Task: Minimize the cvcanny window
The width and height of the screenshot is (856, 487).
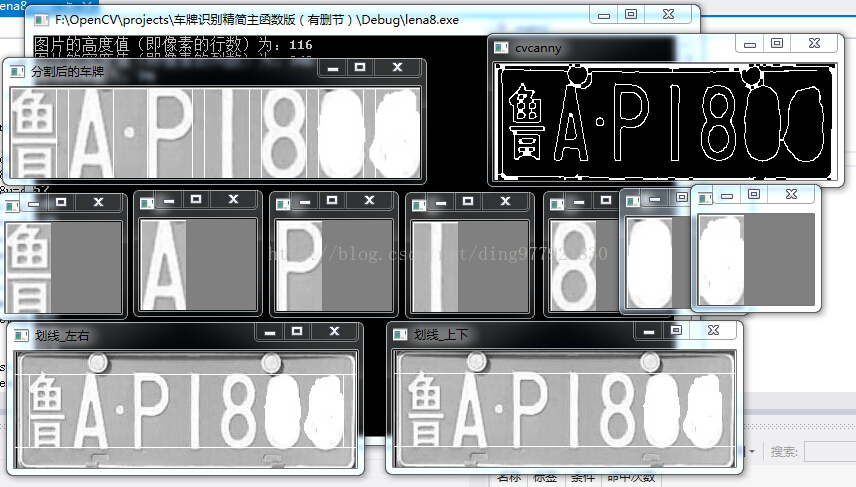Action: [x=750, y=43]
